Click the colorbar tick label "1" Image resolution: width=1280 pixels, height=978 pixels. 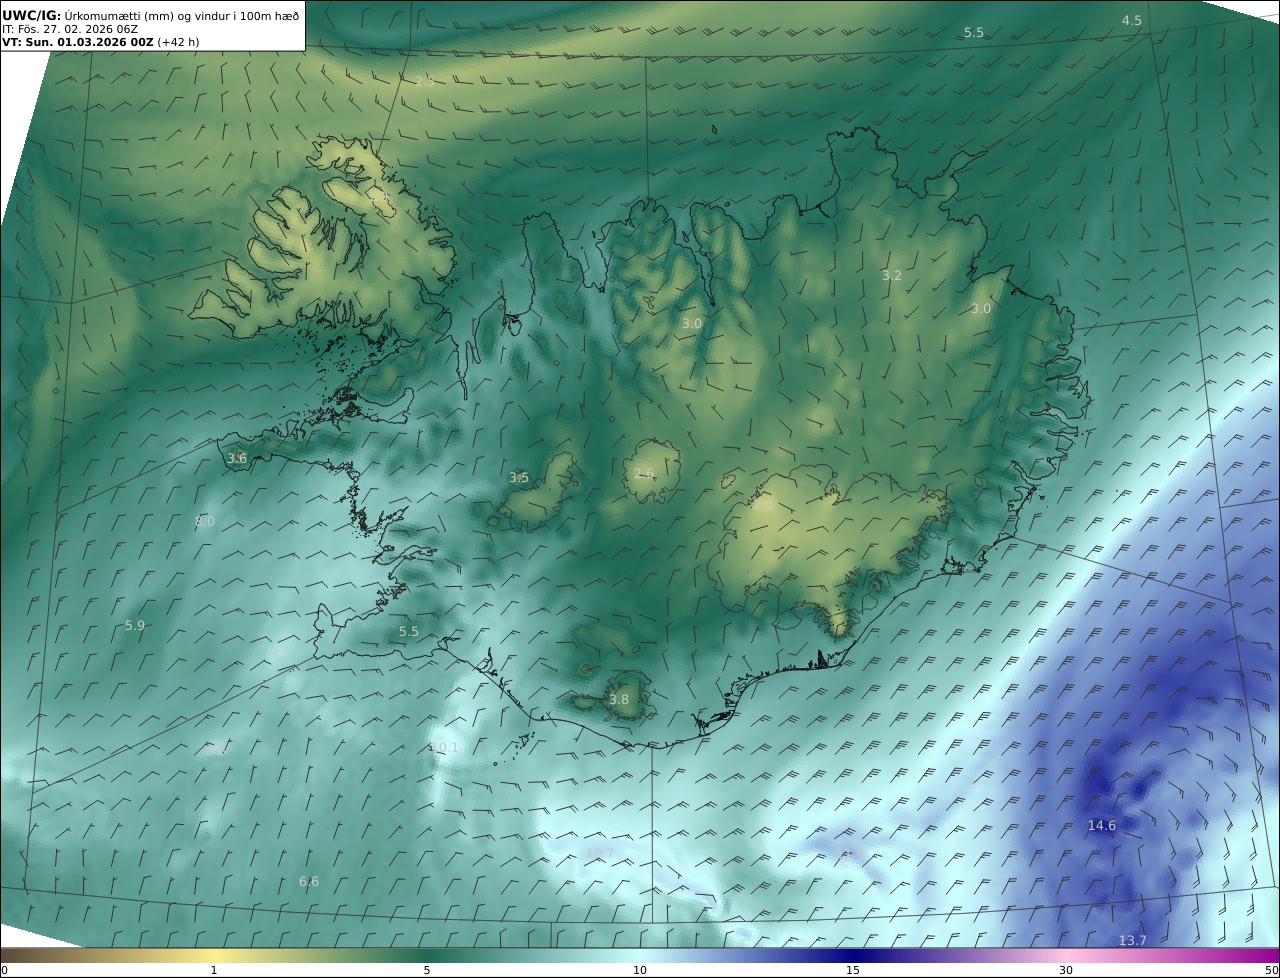click(x=214, y=970)
